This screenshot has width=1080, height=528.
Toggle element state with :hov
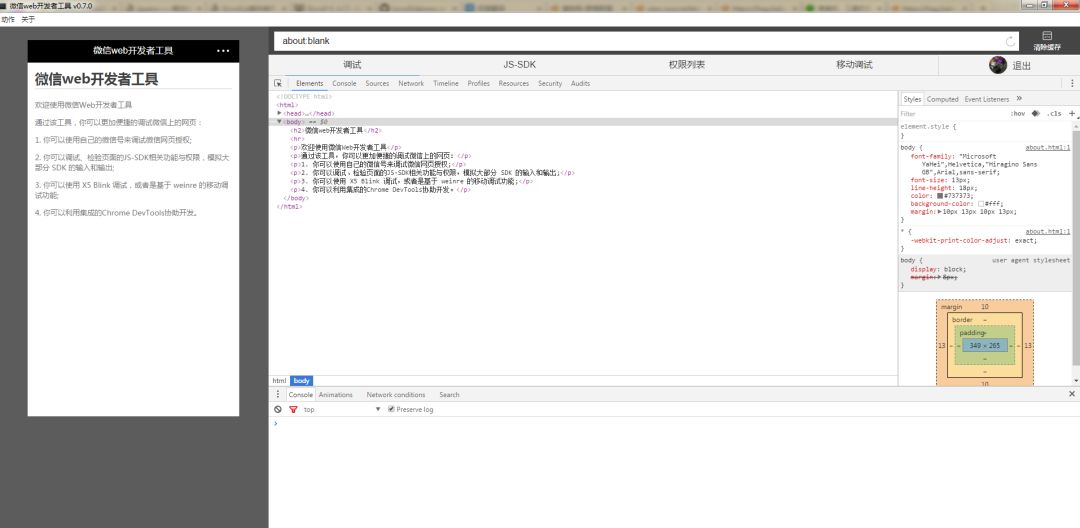click(1017, 114)
